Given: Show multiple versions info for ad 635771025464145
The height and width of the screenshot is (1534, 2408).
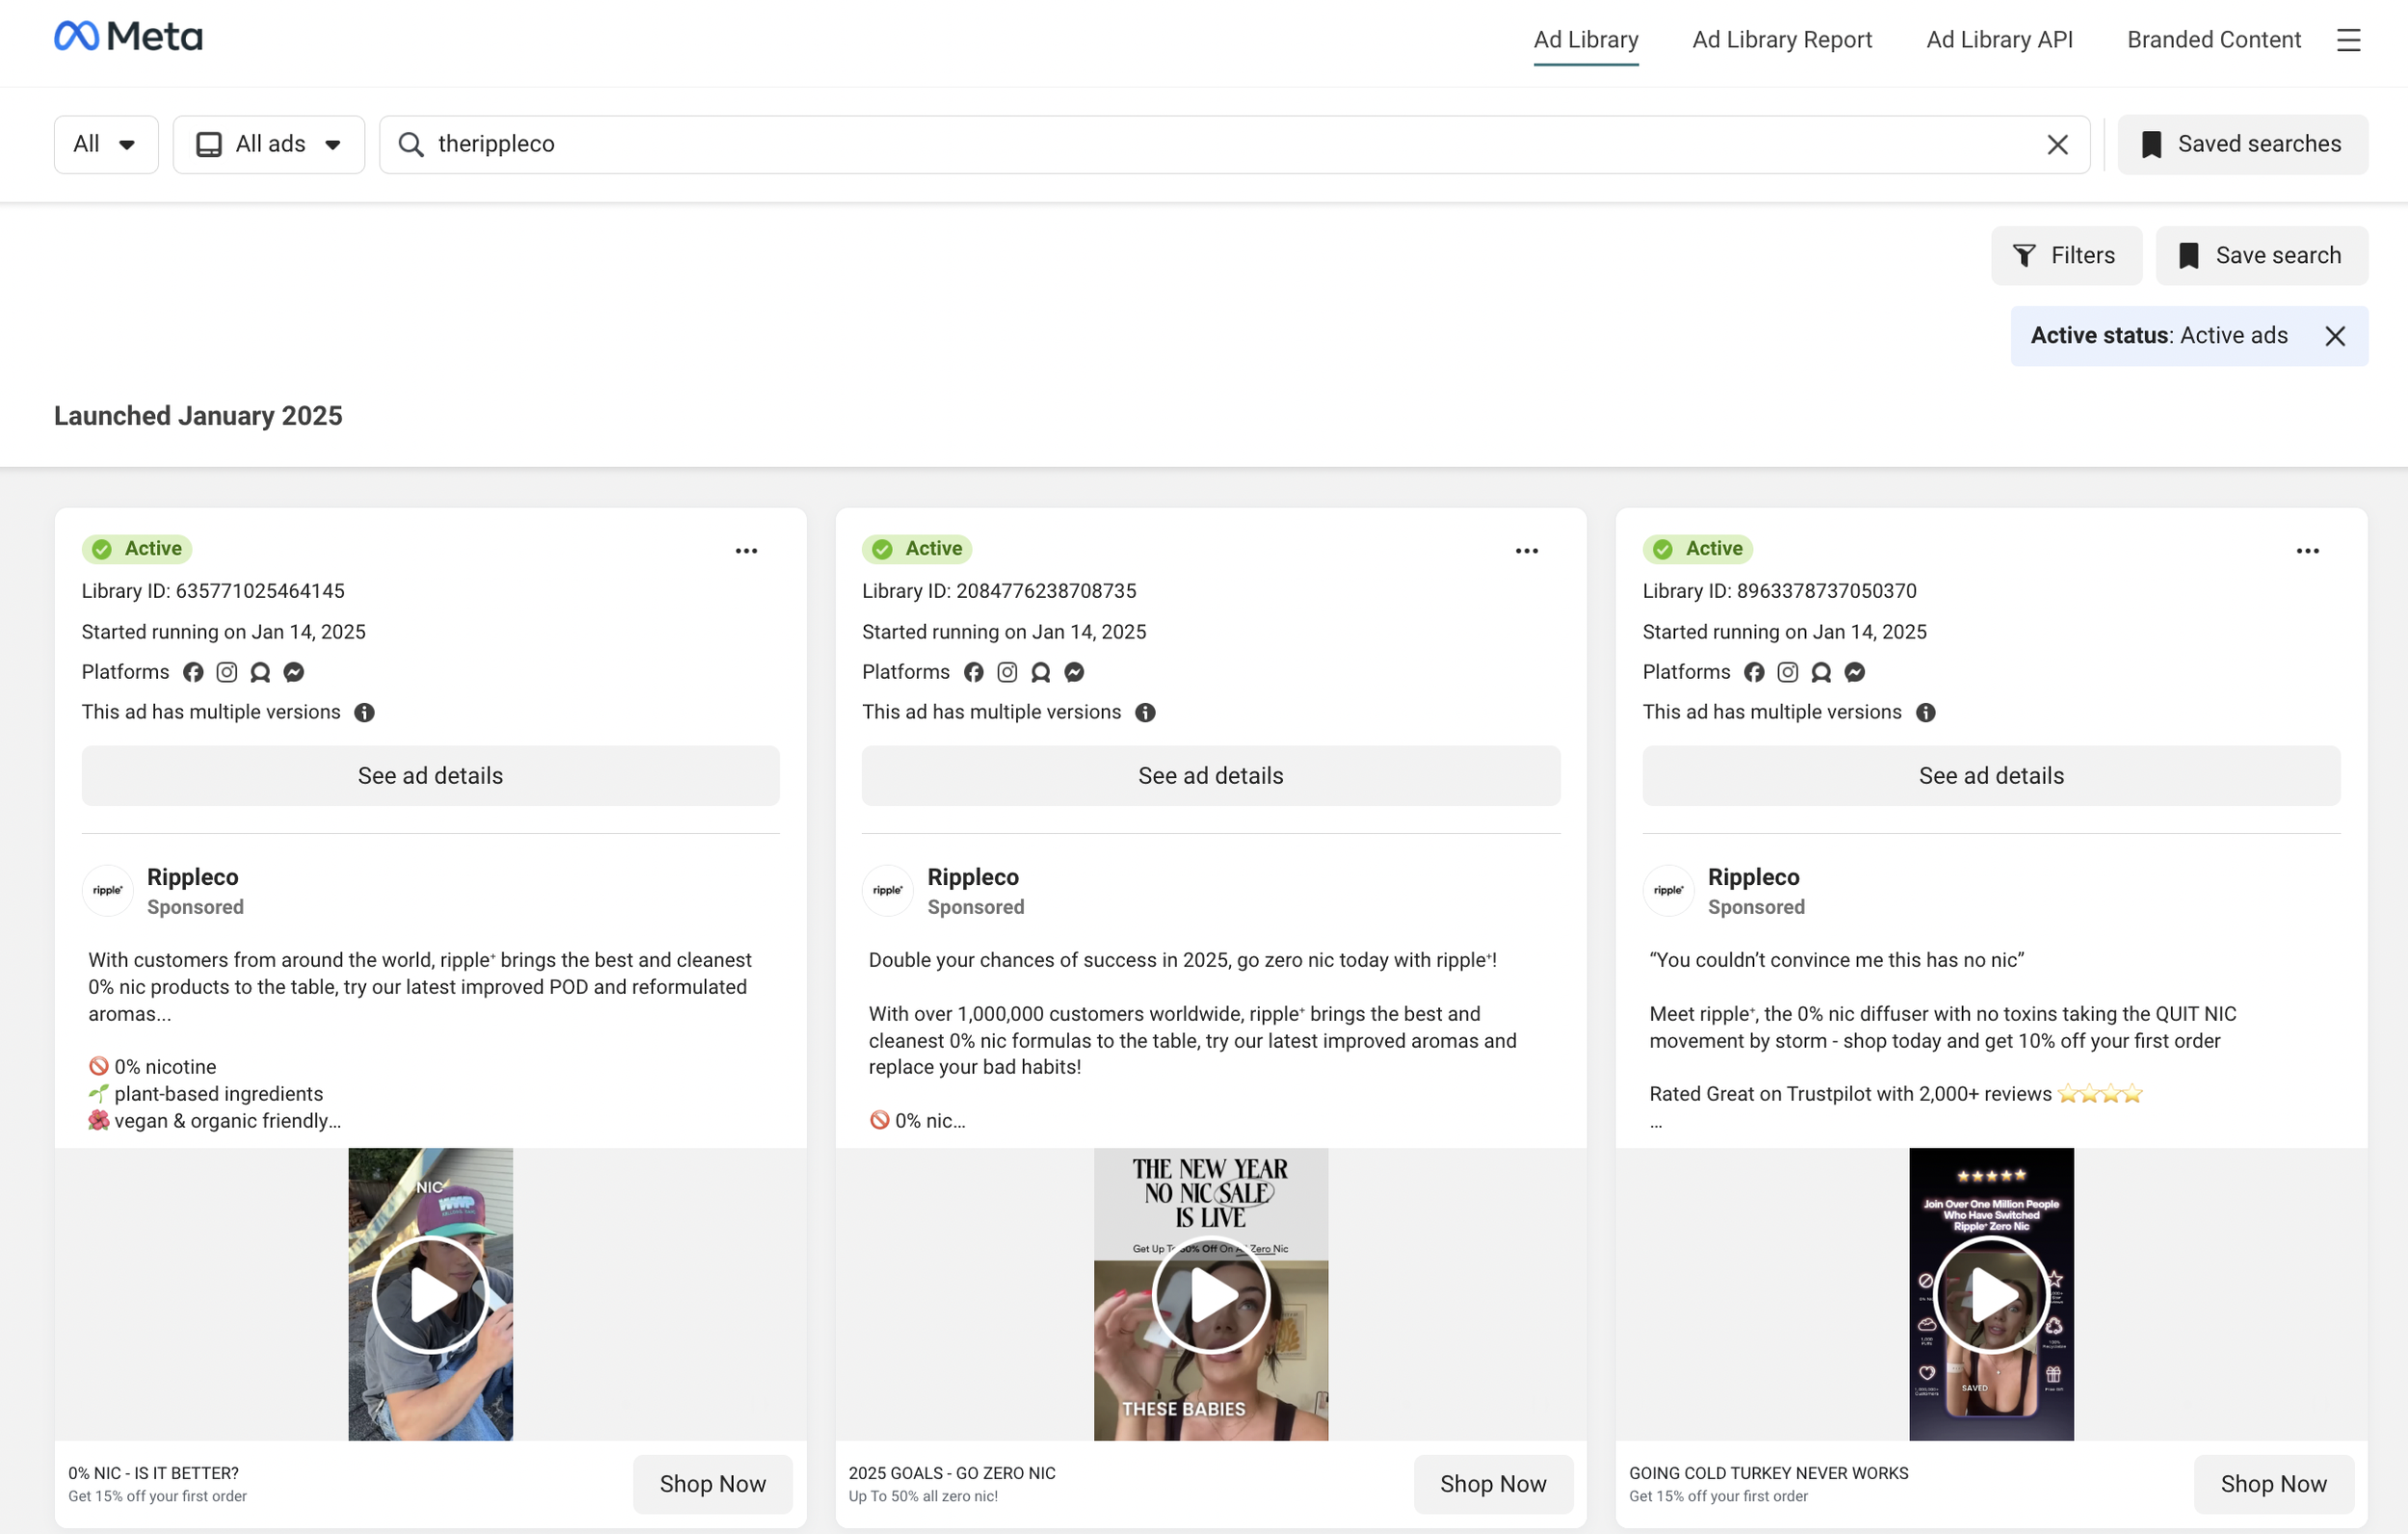Looking at the screenshot, I should (x=365, y=713).
